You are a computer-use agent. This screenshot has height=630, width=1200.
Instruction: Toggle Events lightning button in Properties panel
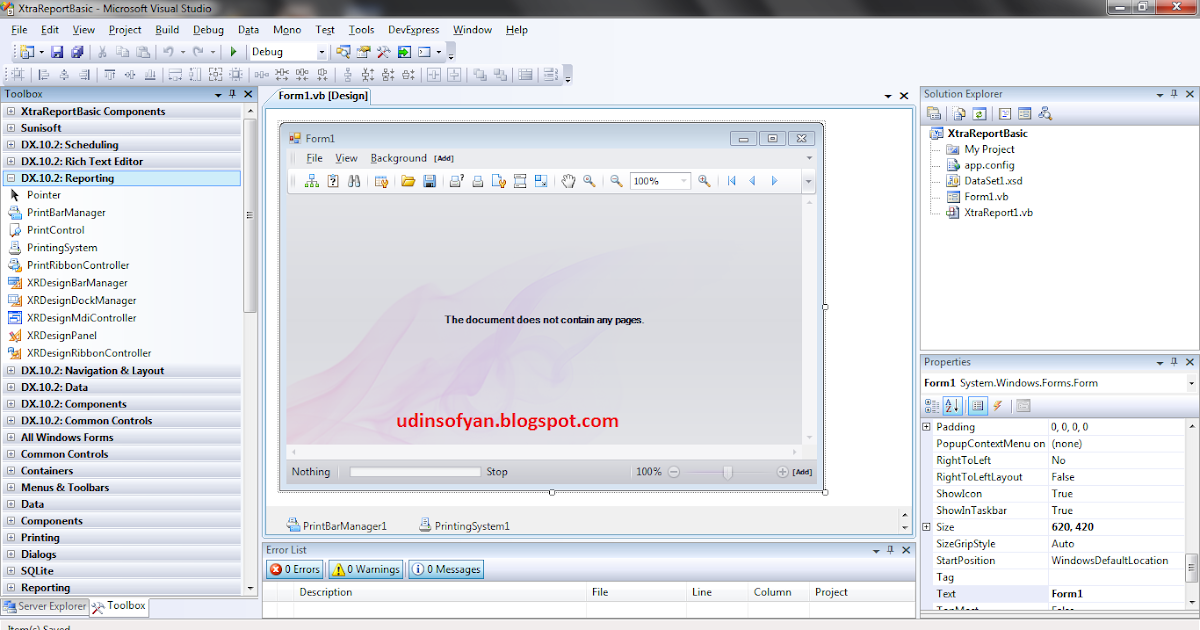998,405
